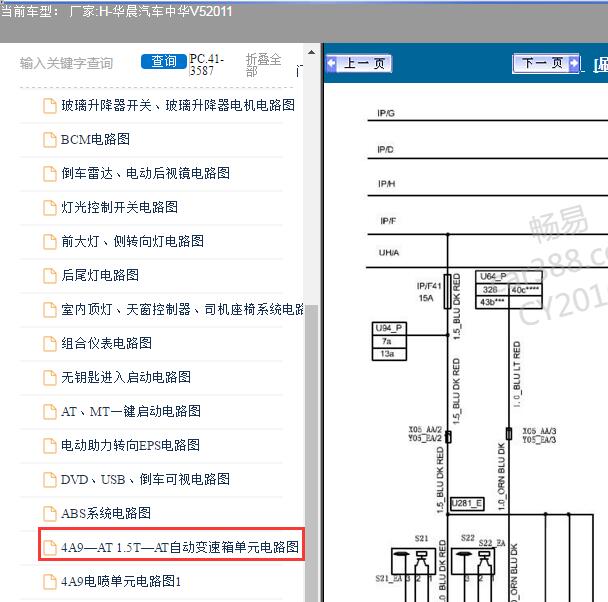Click IP/F41 15A fuse label
Image resolution: width=608 pixels, height=602 pixels.
coord(429,292)
